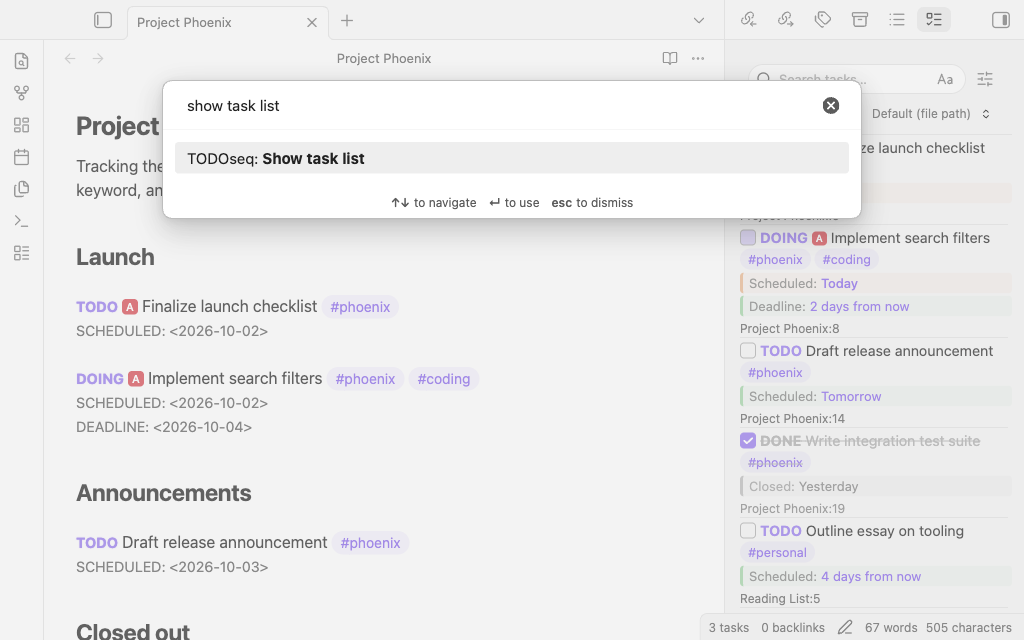Screen dimensions: 1024x640
Task: Open graph view from the ribbon
Action: [22, 93]
